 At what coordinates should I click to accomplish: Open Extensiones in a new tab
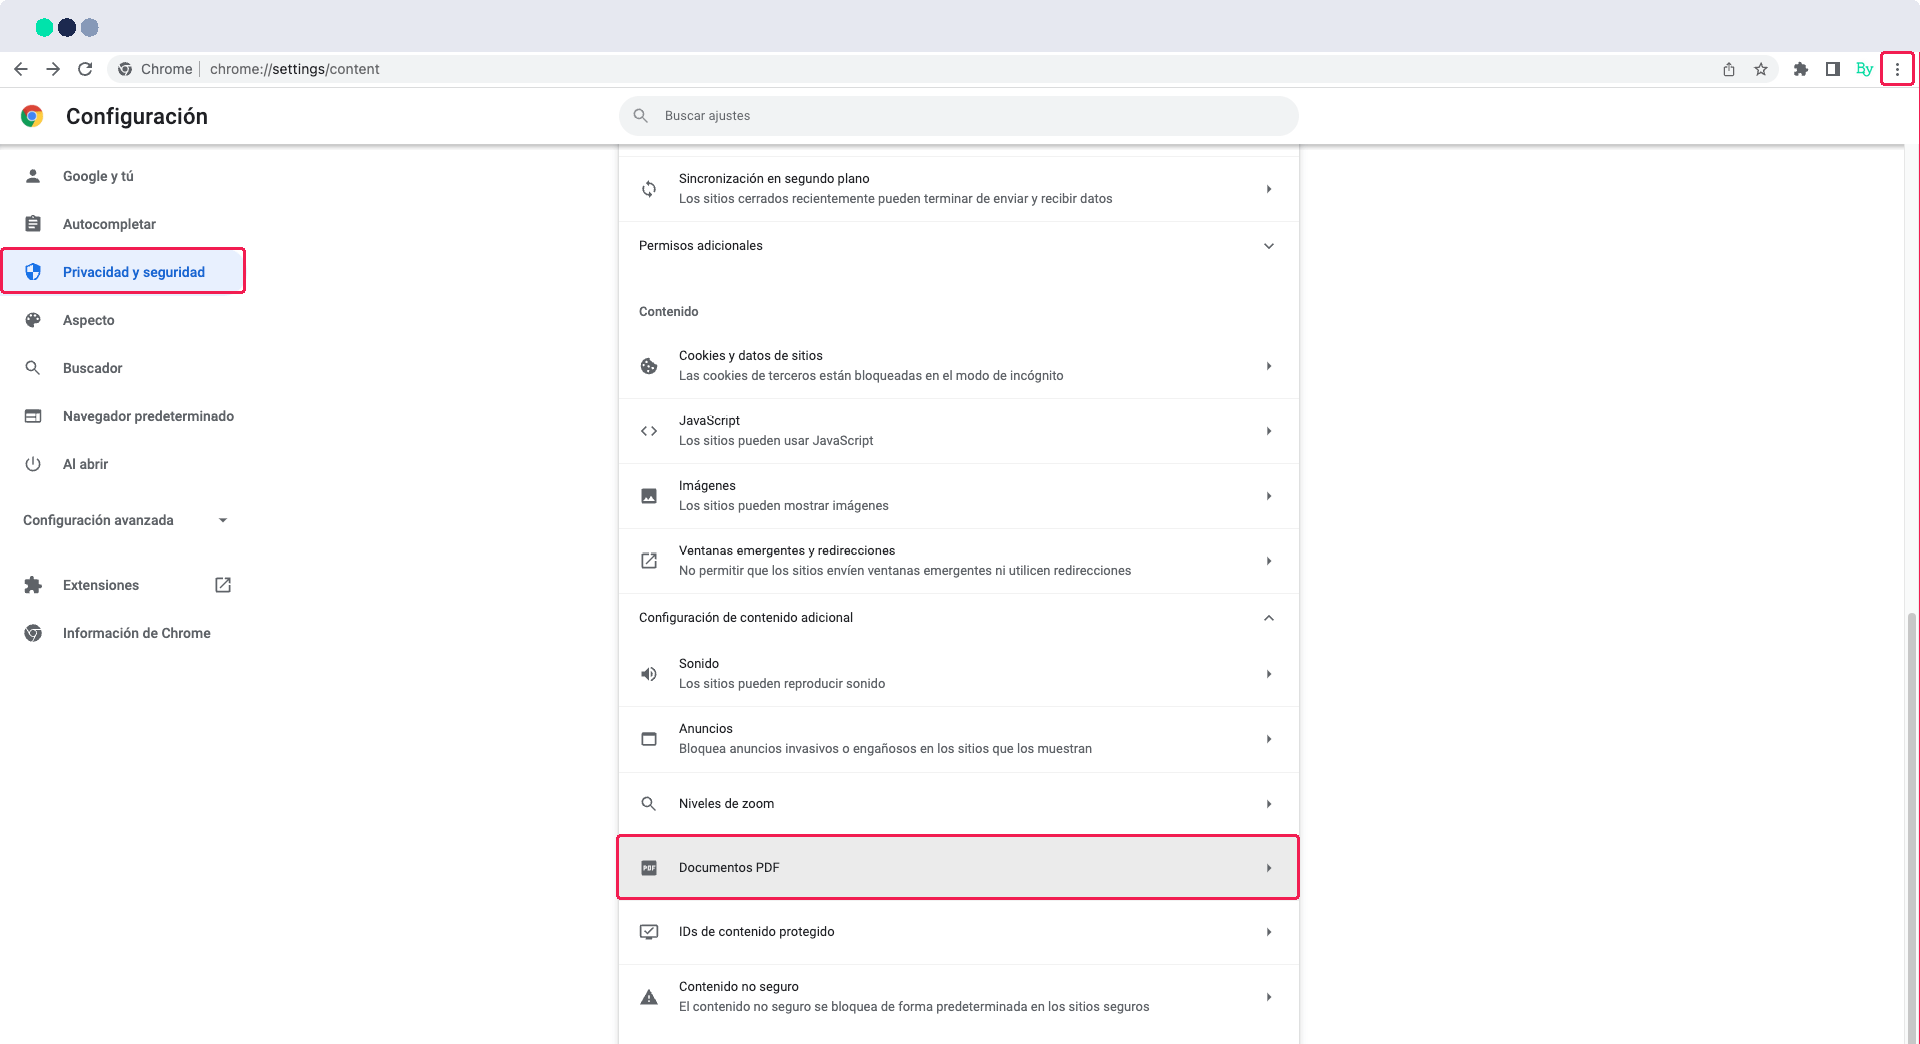[222, 585]
